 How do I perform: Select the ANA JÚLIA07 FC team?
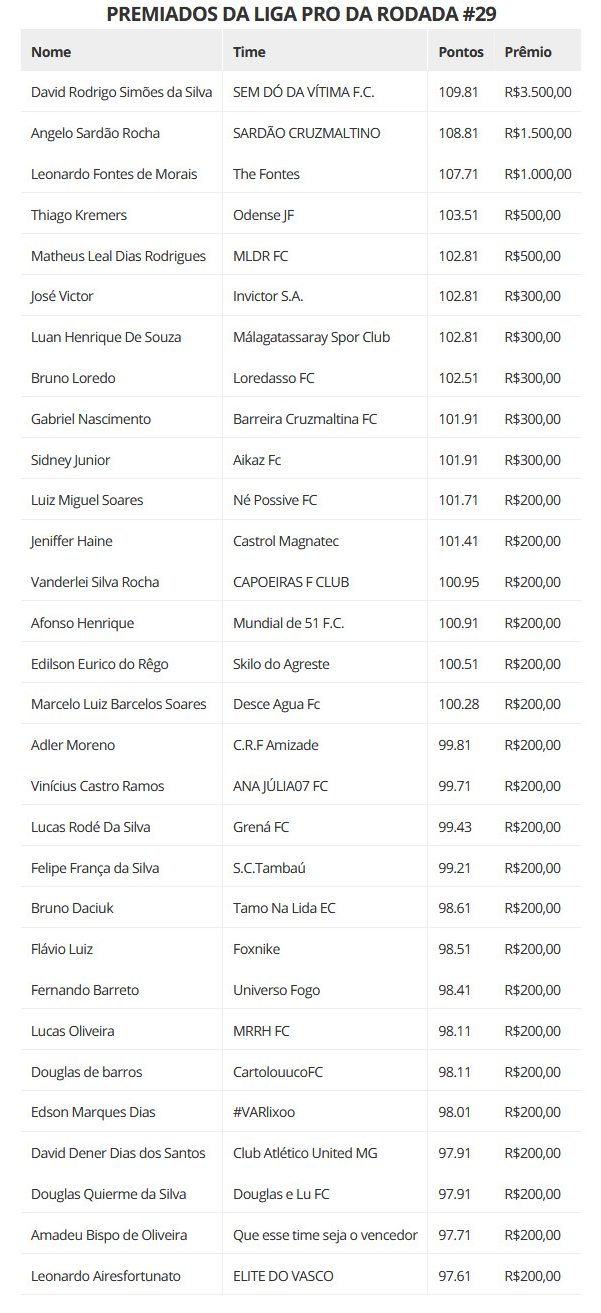[x=280, y=786]
